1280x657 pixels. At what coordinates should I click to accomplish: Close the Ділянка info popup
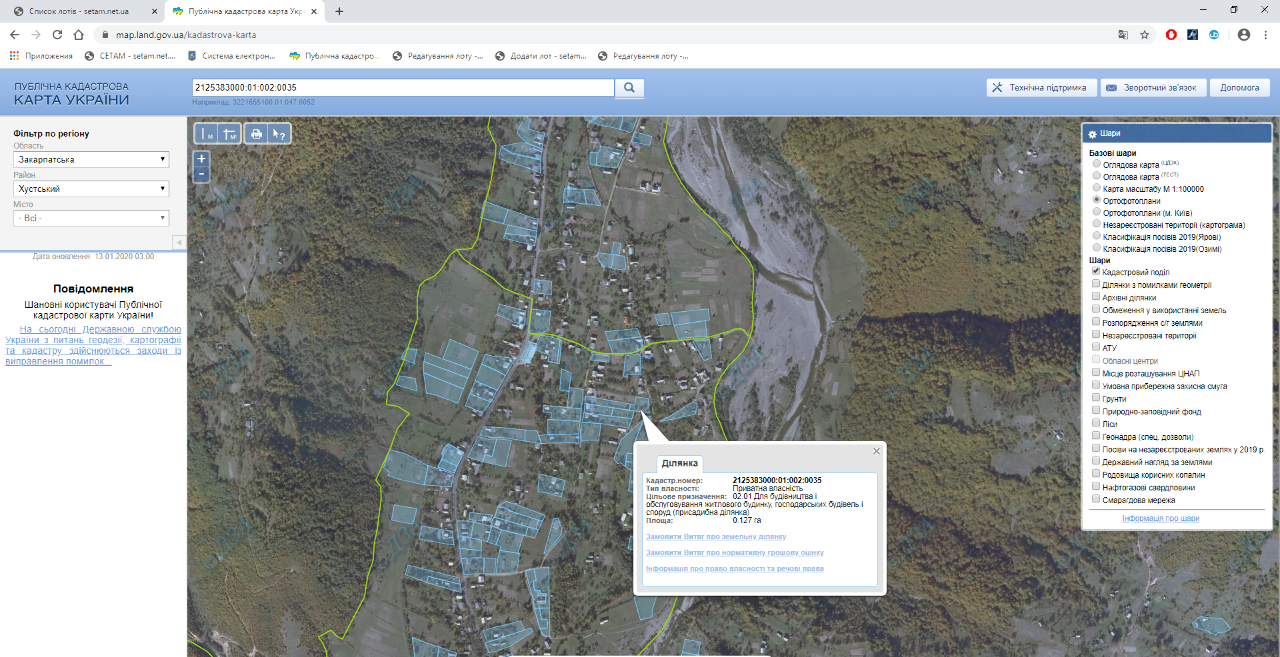[x=877, y=451]
